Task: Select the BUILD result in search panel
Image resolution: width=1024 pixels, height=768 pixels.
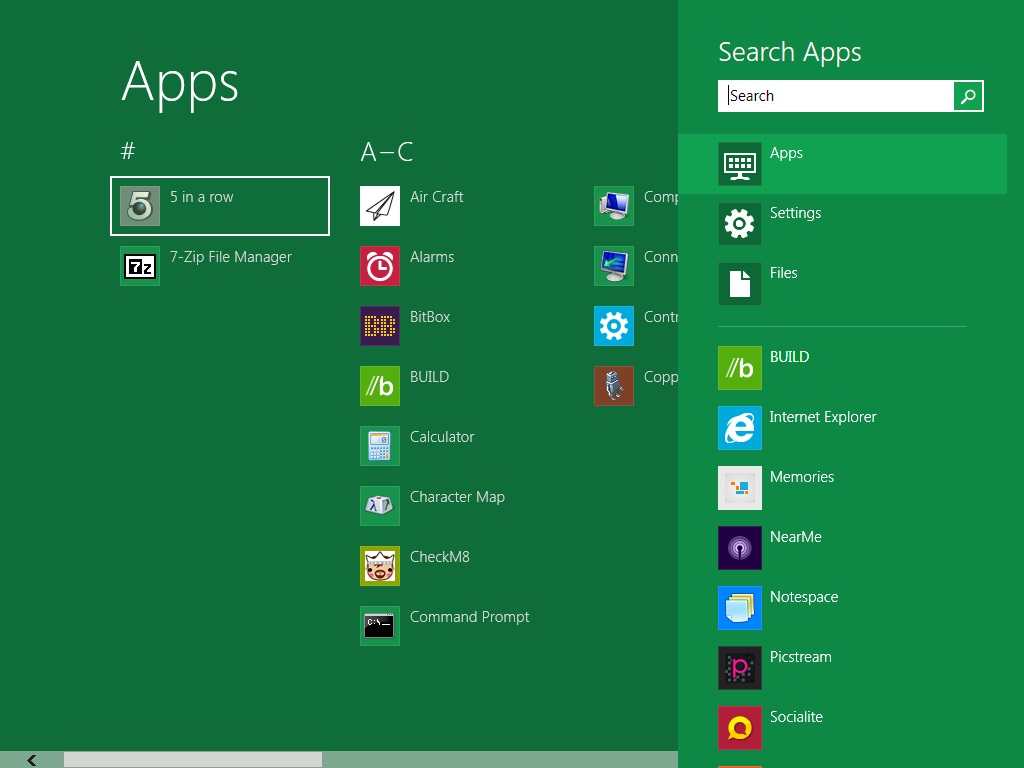Action: click(789, 357)
